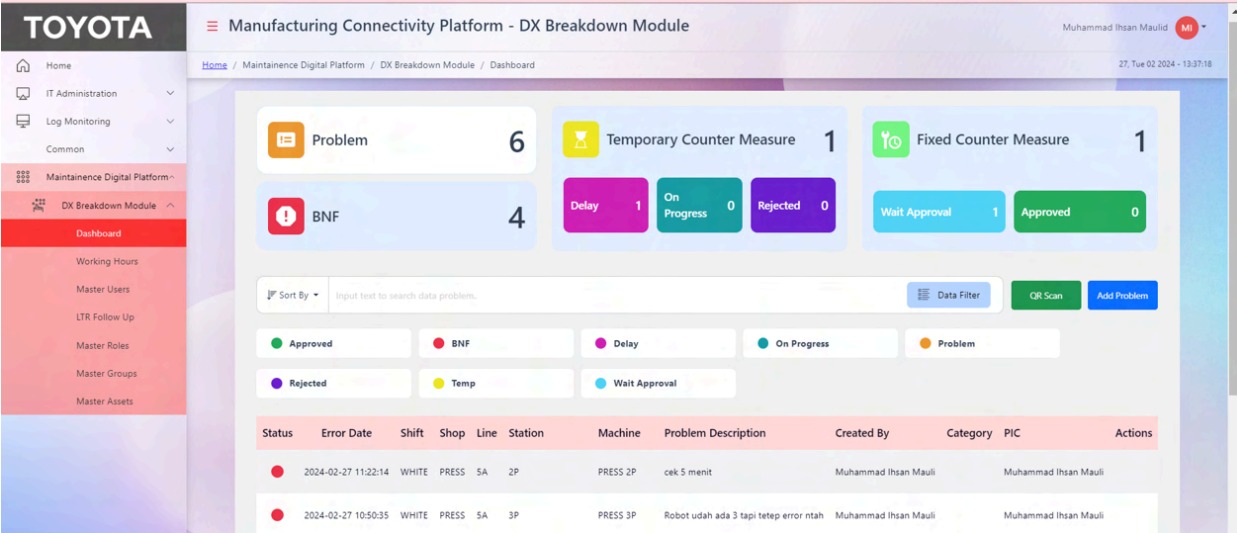Toggle the BNF status legend filter

point(496,343)
